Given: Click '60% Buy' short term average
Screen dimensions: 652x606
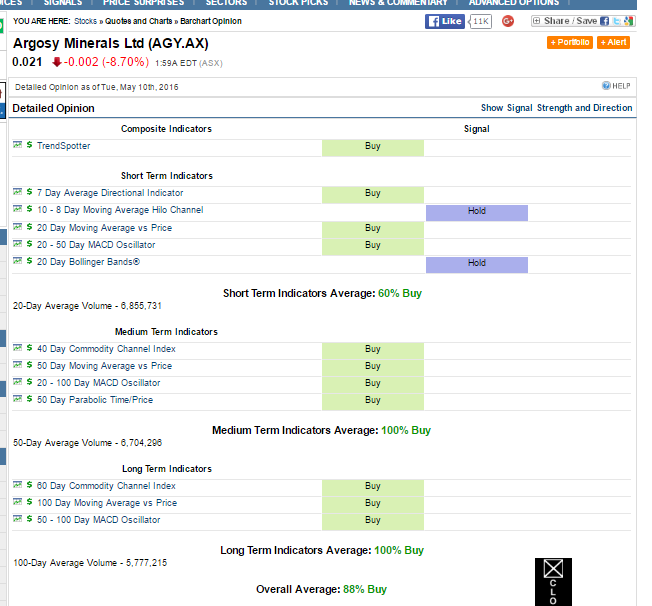Looking at the screenshot, I should point(400,293).
